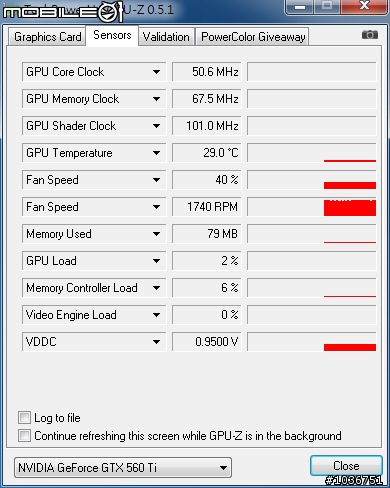Switch to the Graphics Card tab

point(47,37)
